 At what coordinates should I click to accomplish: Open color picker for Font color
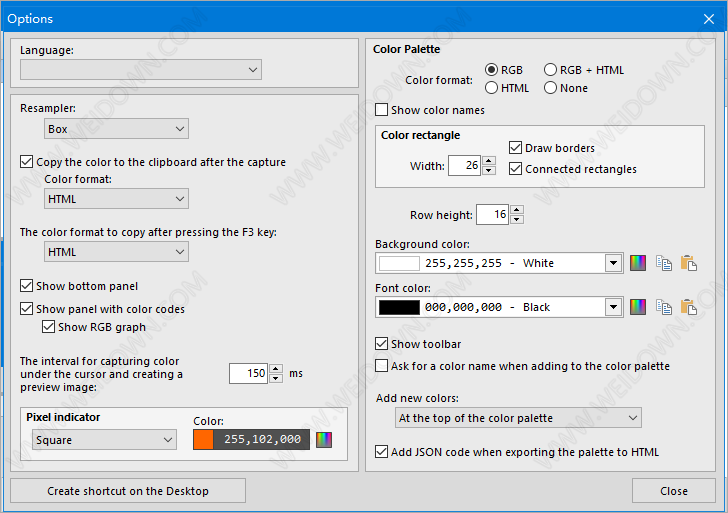coord(637,307)
